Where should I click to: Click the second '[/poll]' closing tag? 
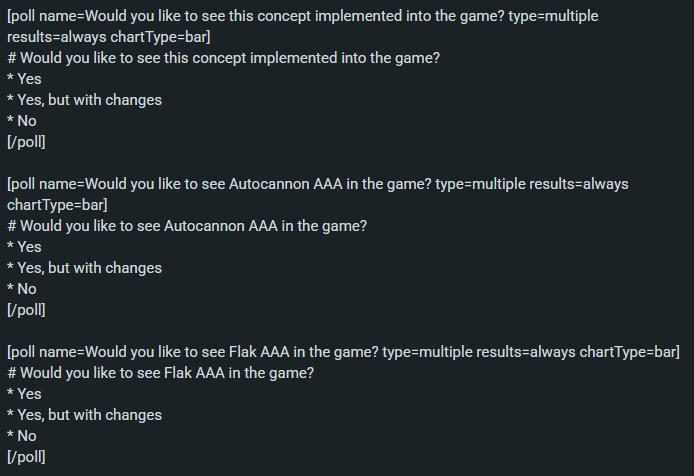pos(26,310)
